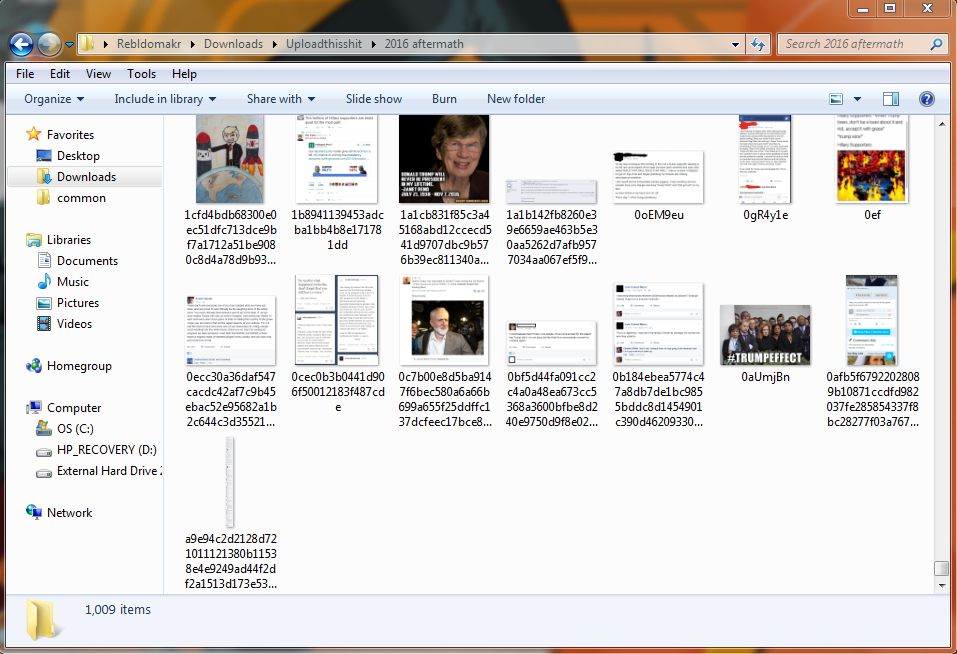Open the Share with dropdown

281,99
